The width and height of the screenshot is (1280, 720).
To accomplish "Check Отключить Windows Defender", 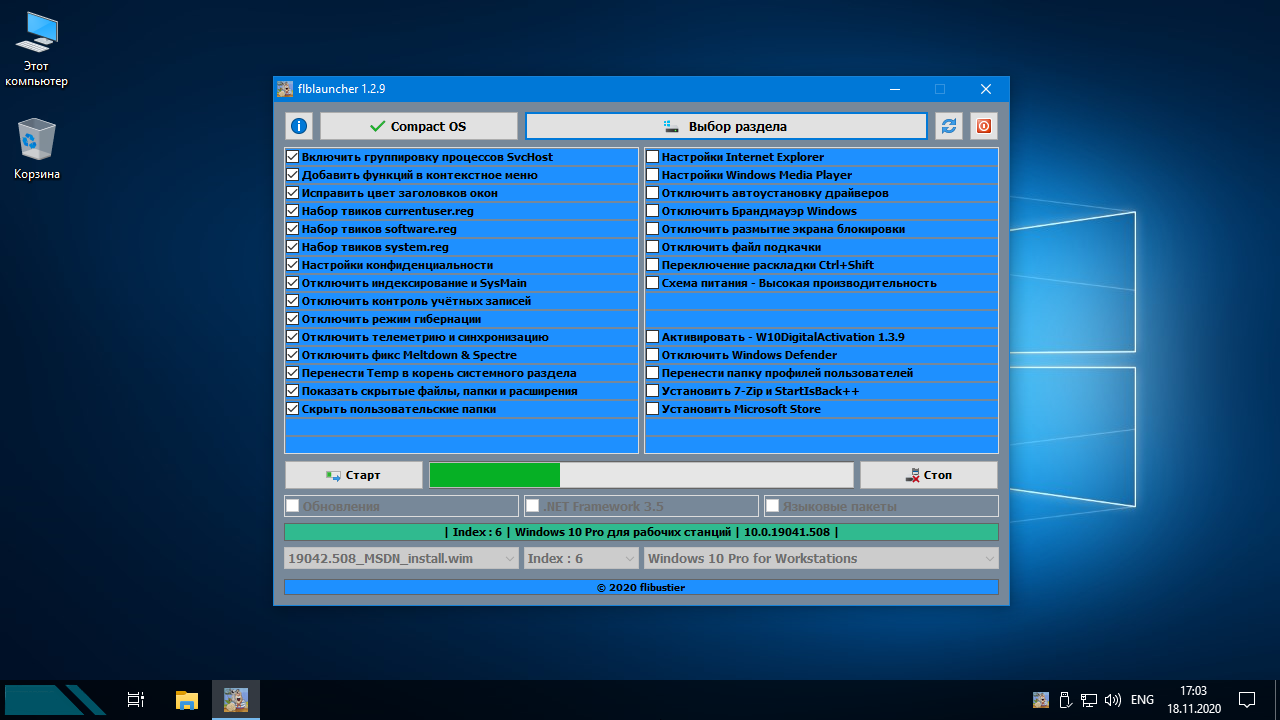I will [x=653, y=355].
